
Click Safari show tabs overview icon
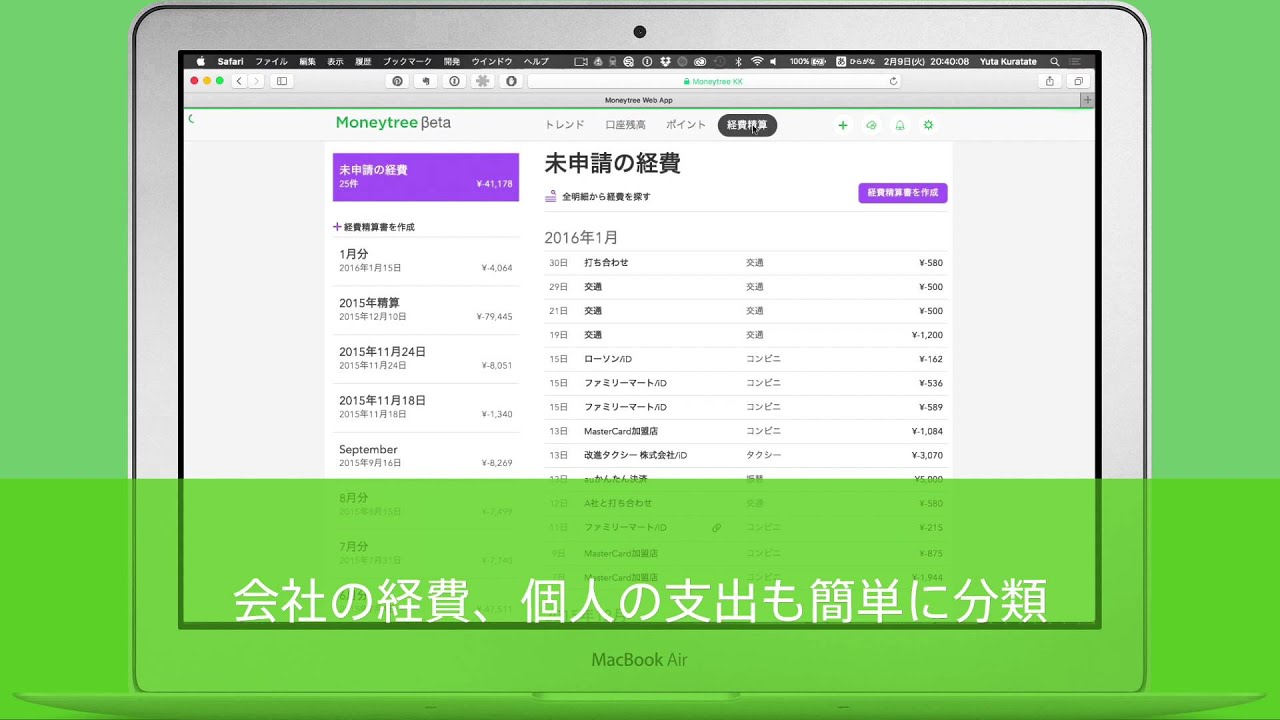coord(1078,81)
